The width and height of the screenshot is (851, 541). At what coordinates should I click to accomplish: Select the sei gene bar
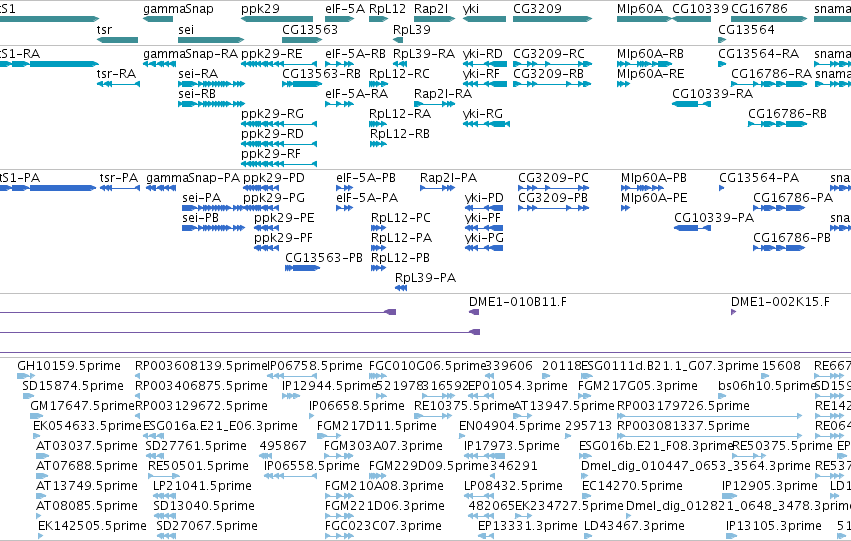(211, 40)
